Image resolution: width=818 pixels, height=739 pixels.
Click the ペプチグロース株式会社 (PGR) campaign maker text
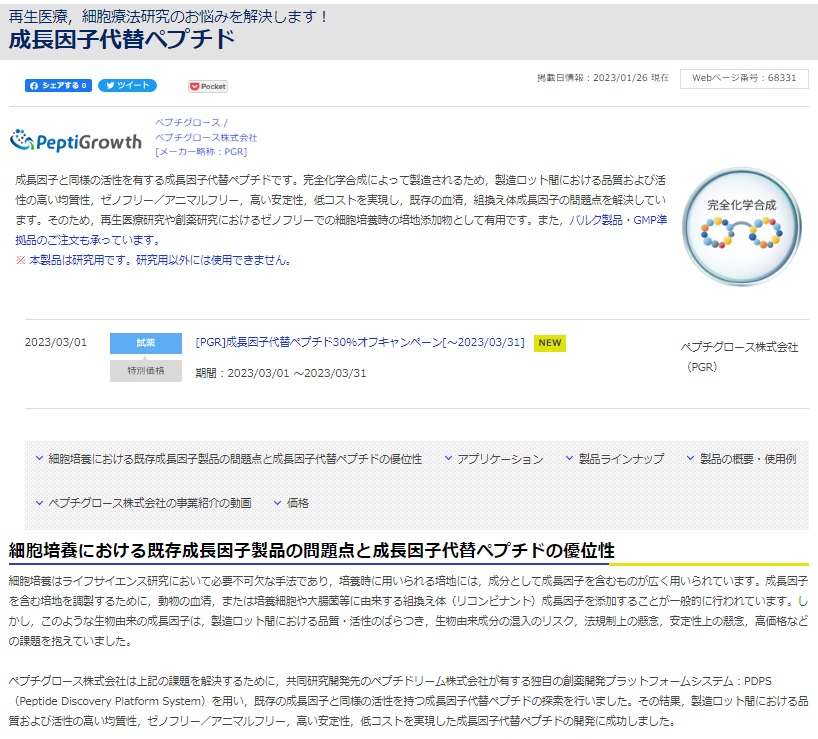(739, 357)
